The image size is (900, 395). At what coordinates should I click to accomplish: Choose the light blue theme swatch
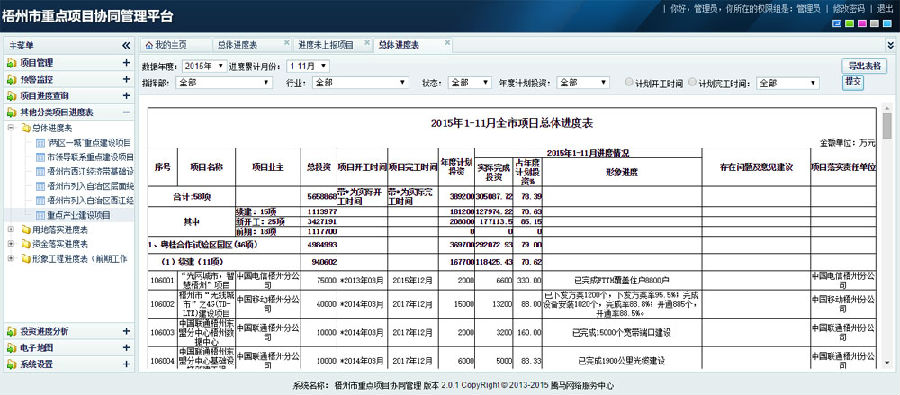click(887, 24)
